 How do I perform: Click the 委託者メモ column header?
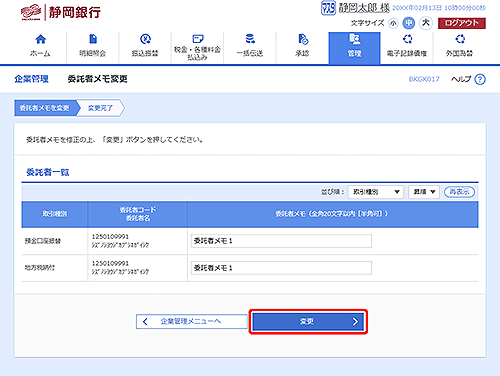click(332, 214)
